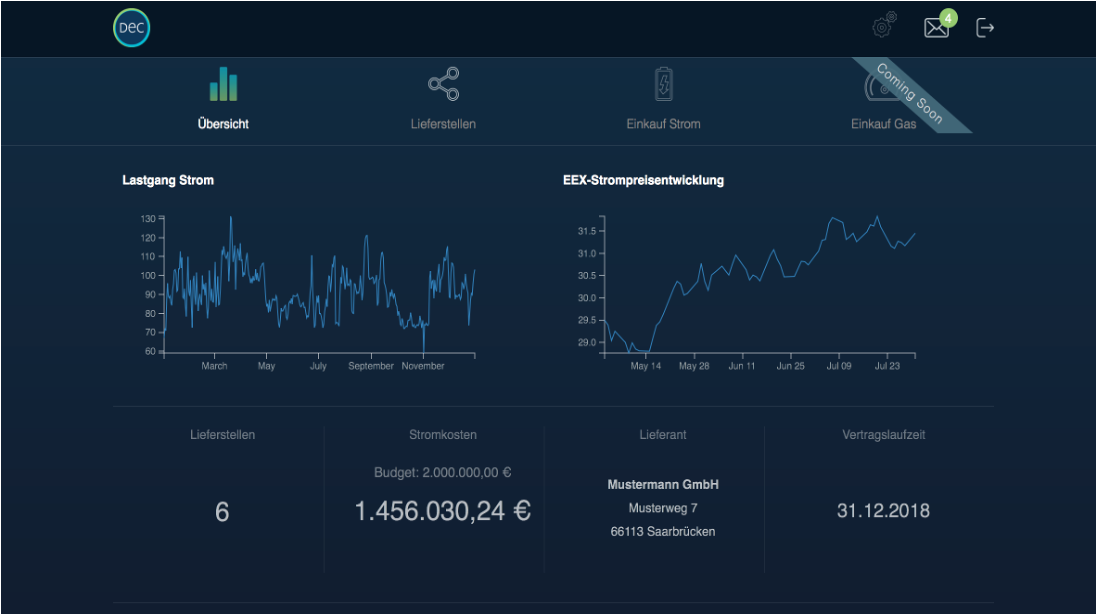1096x614 pixels.
Task: Click the EEX-Strompreisentwicklung chart title
Action: (x=643, y=180)
